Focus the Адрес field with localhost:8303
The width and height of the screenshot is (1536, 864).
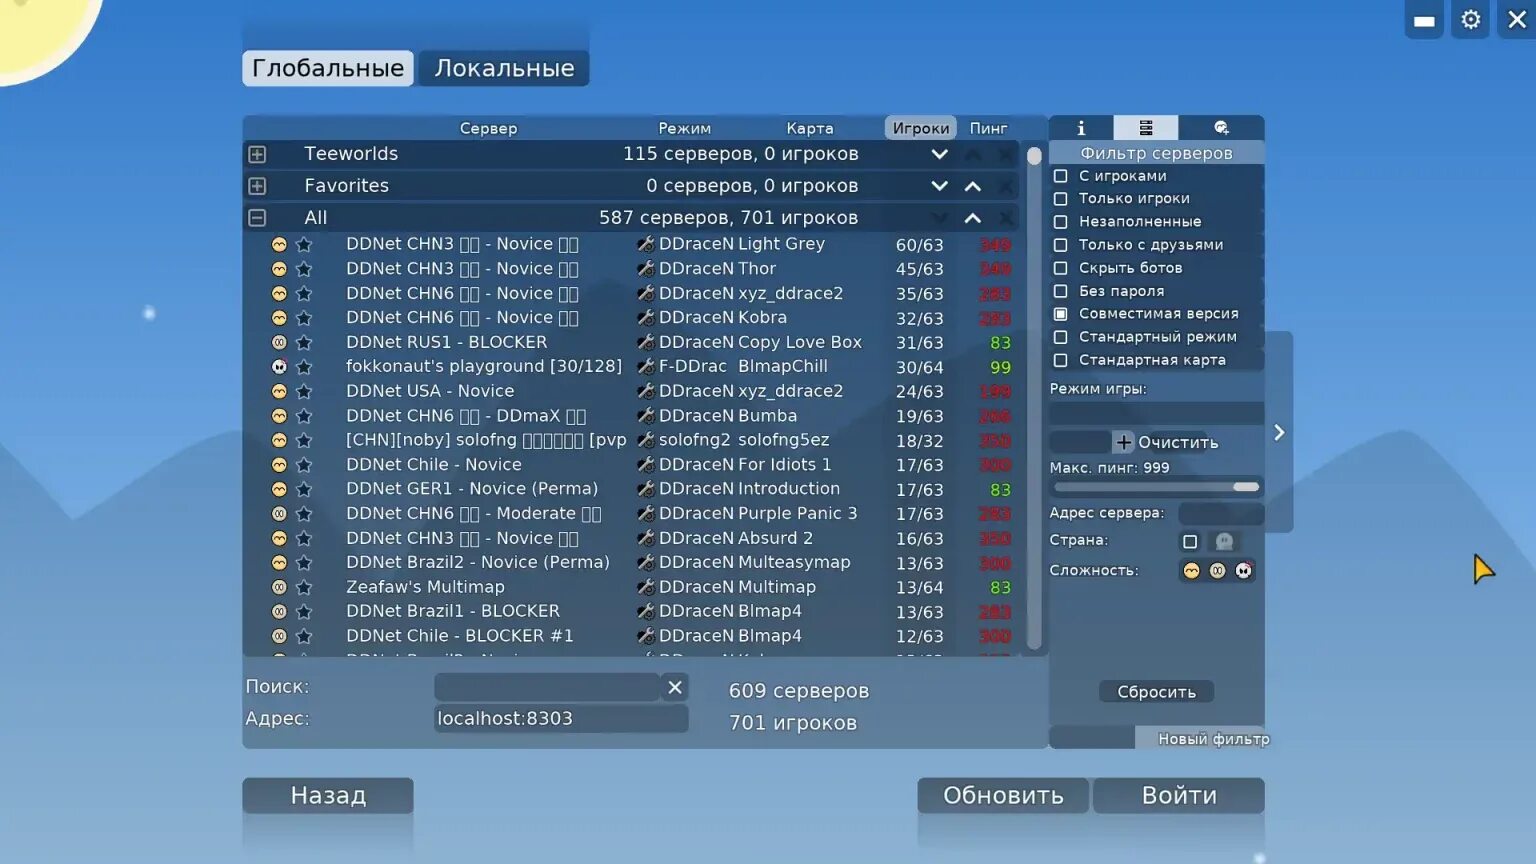561,719
